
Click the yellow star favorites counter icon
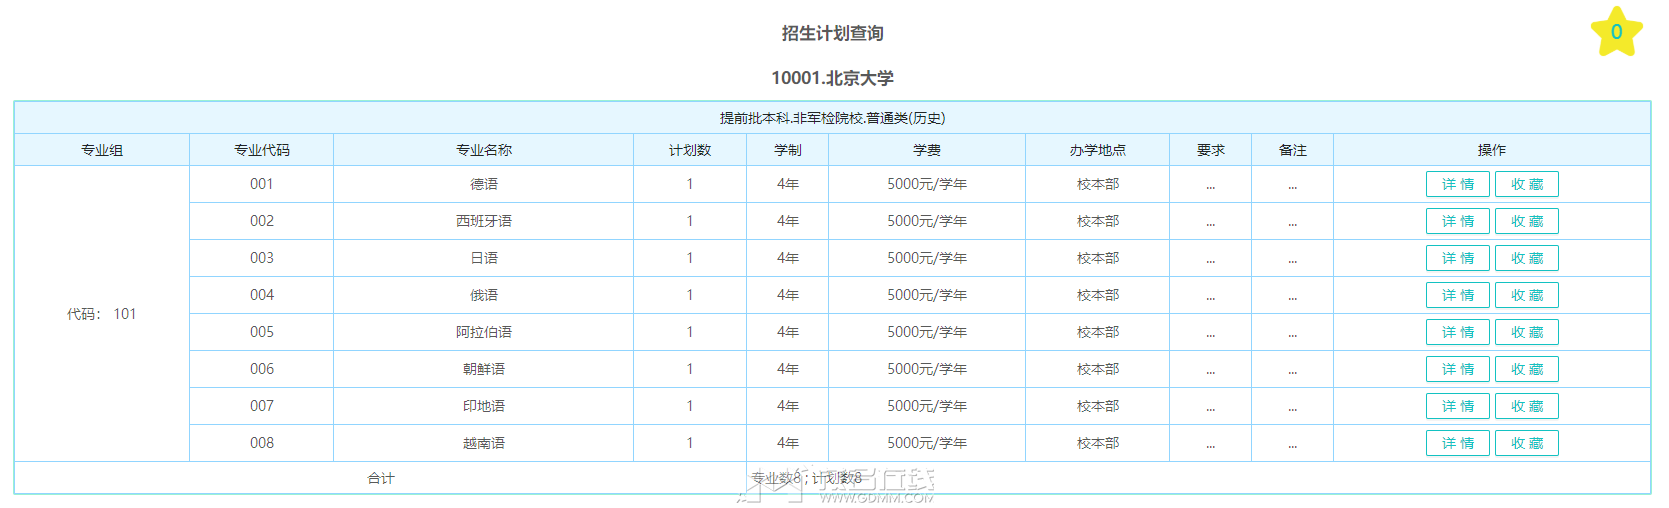pyautogui.click(x=1616, y=32)
